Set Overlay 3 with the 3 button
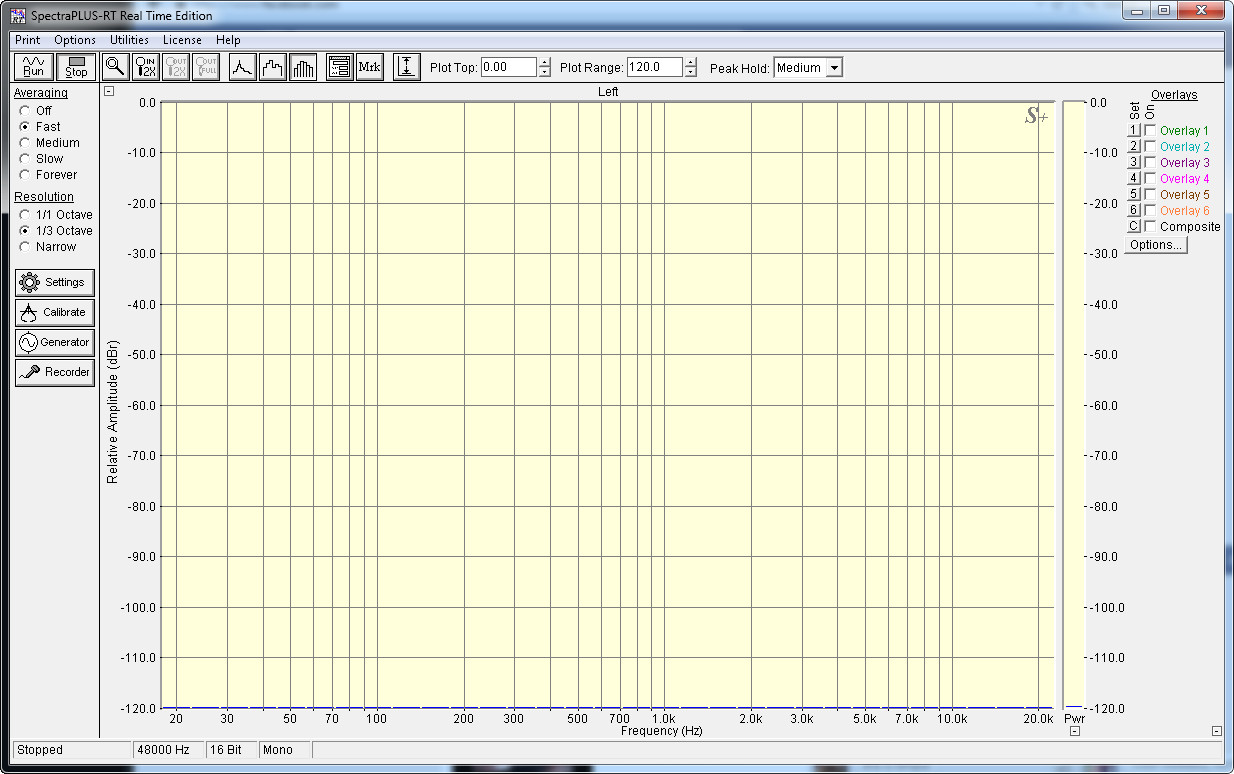The width and height of the screenshot is (1234, 774). [x=1134, y=162]
